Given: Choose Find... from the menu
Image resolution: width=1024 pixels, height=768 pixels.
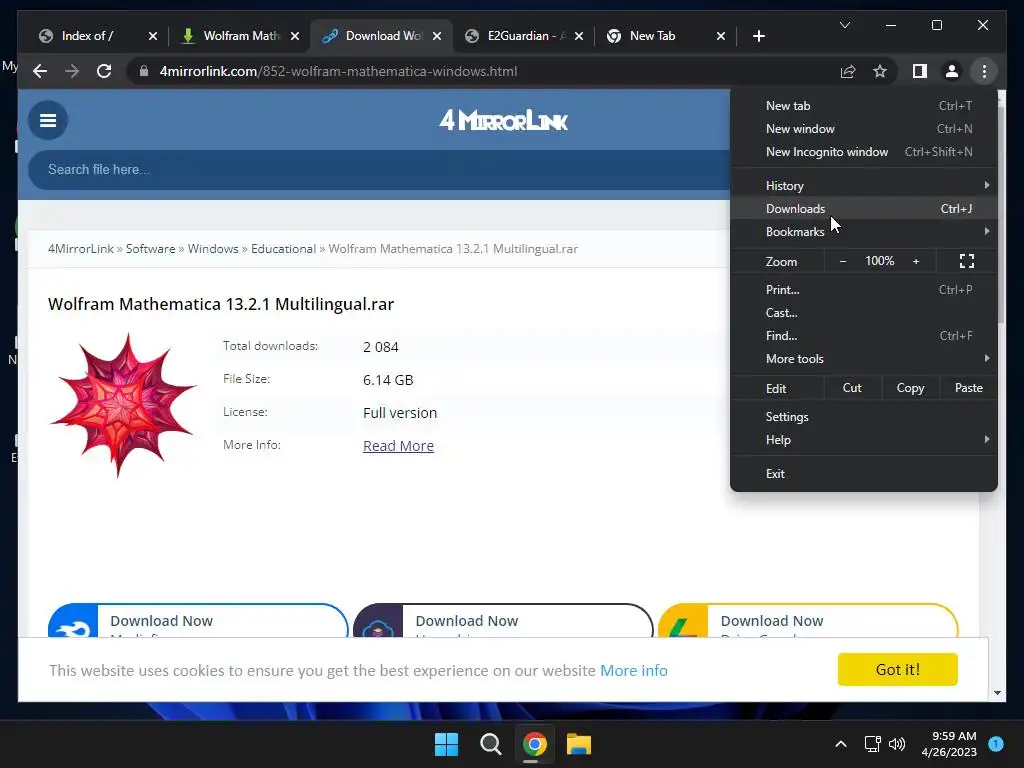Looking at the screenshot, I should [863, 336].
